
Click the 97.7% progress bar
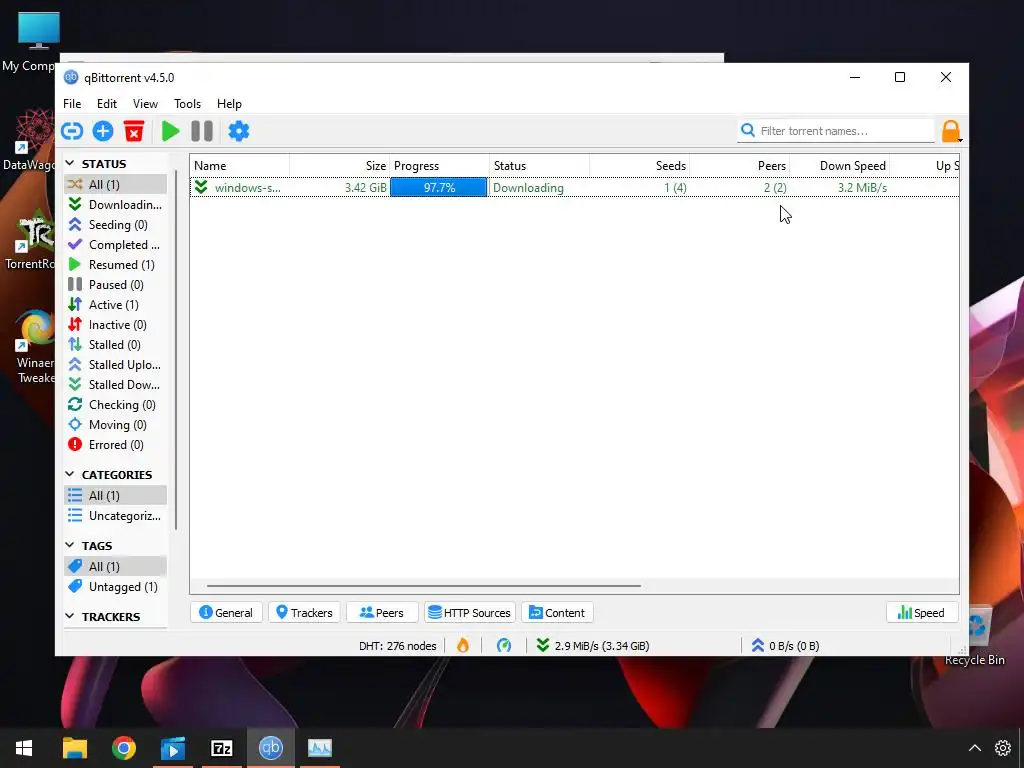coord(439,187)
